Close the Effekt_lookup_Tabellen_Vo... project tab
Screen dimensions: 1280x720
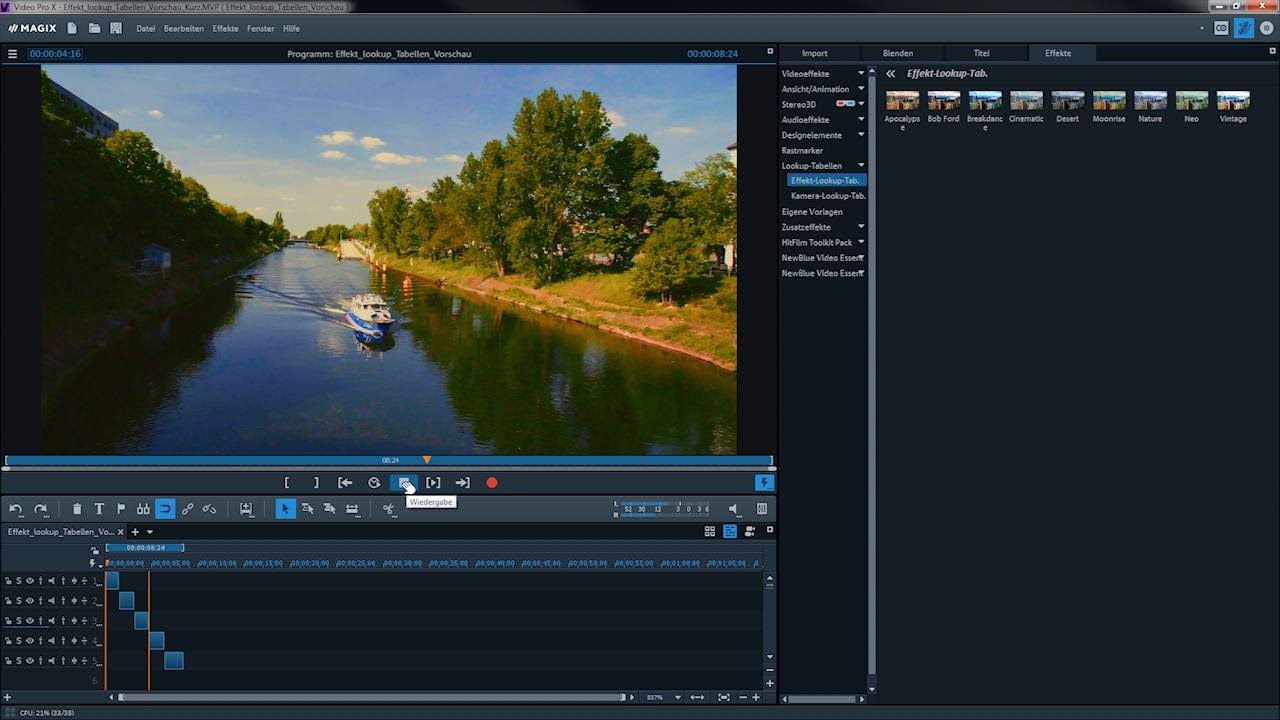click(121, 532)
